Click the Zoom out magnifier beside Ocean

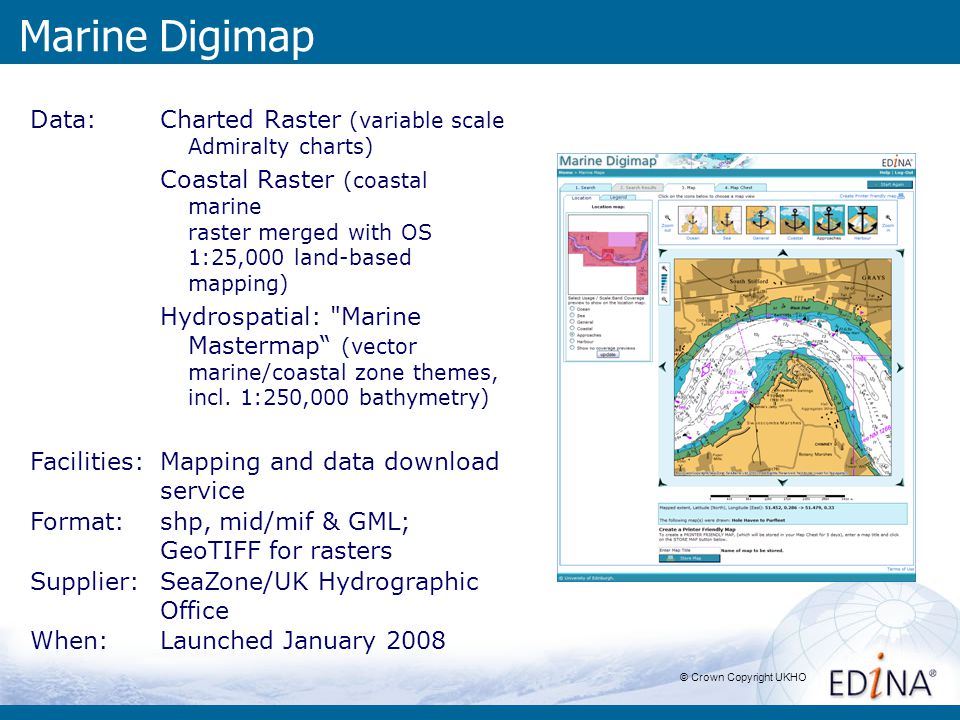[x=668, y=218]
